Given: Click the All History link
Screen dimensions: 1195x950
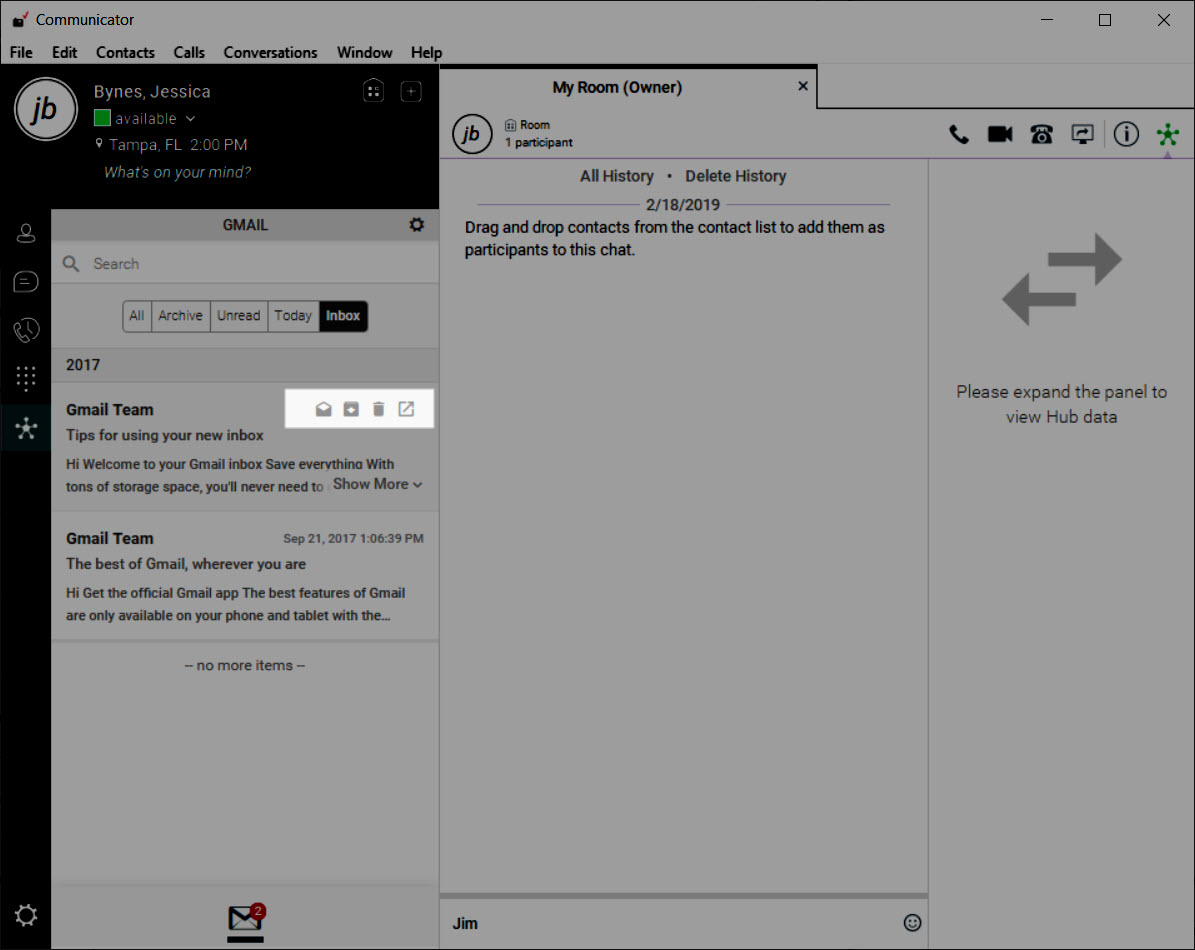Looking at the screenshot, I should (x=617, y=176).
